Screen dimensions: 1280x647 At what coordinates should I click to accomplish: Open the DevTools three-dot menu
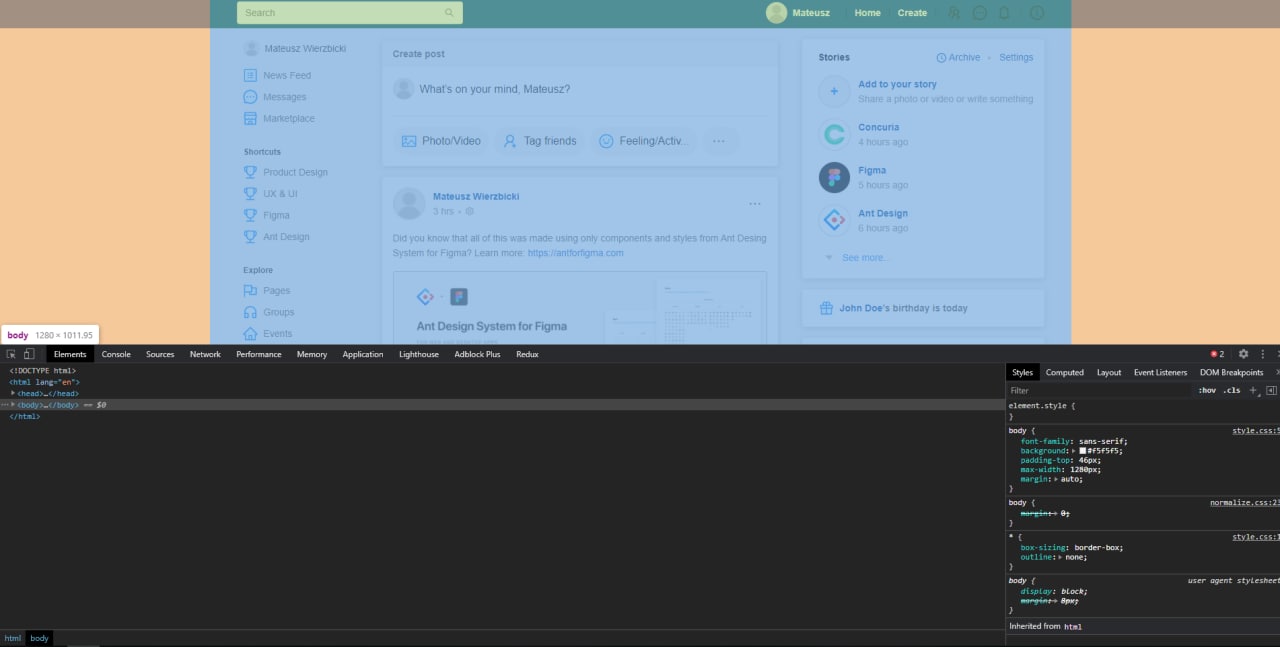(1263, 354)
